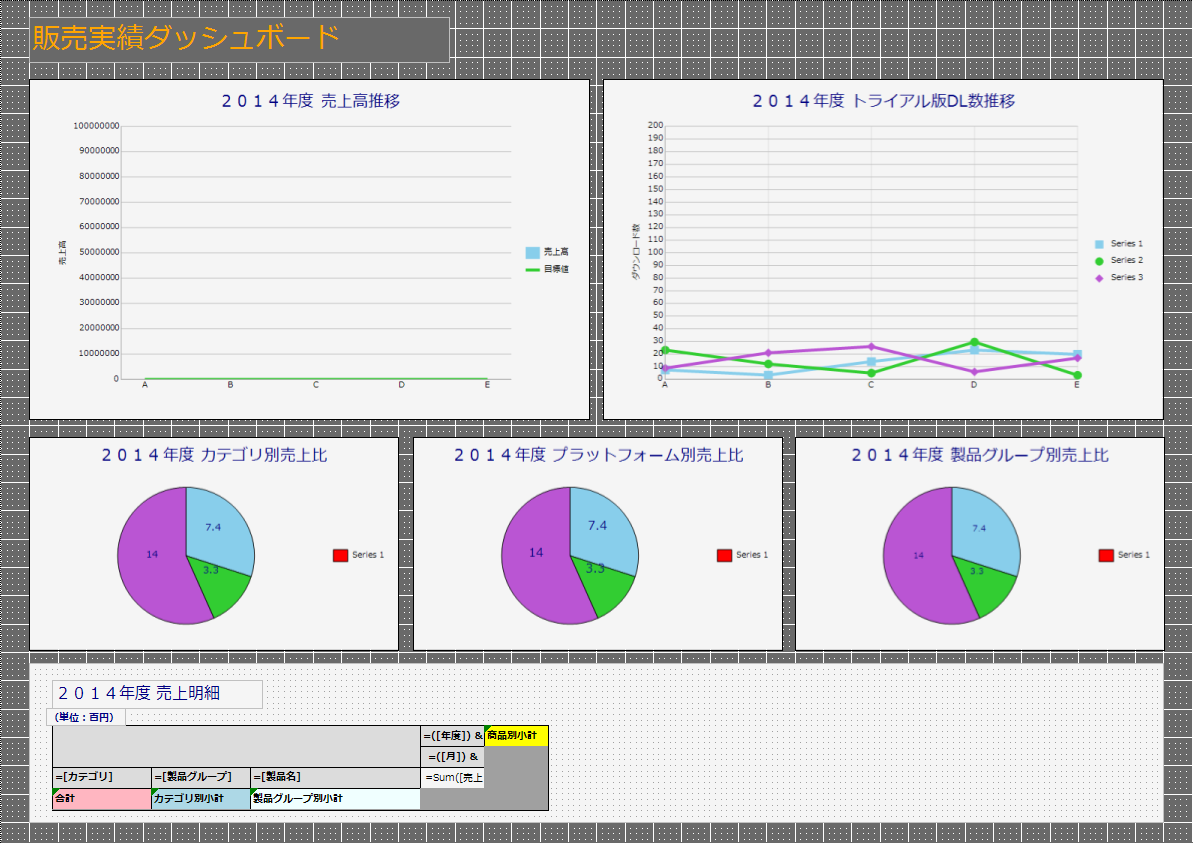
Task: Click the 売上高 legend blue swatch
Action: click(x=533, y=253)
